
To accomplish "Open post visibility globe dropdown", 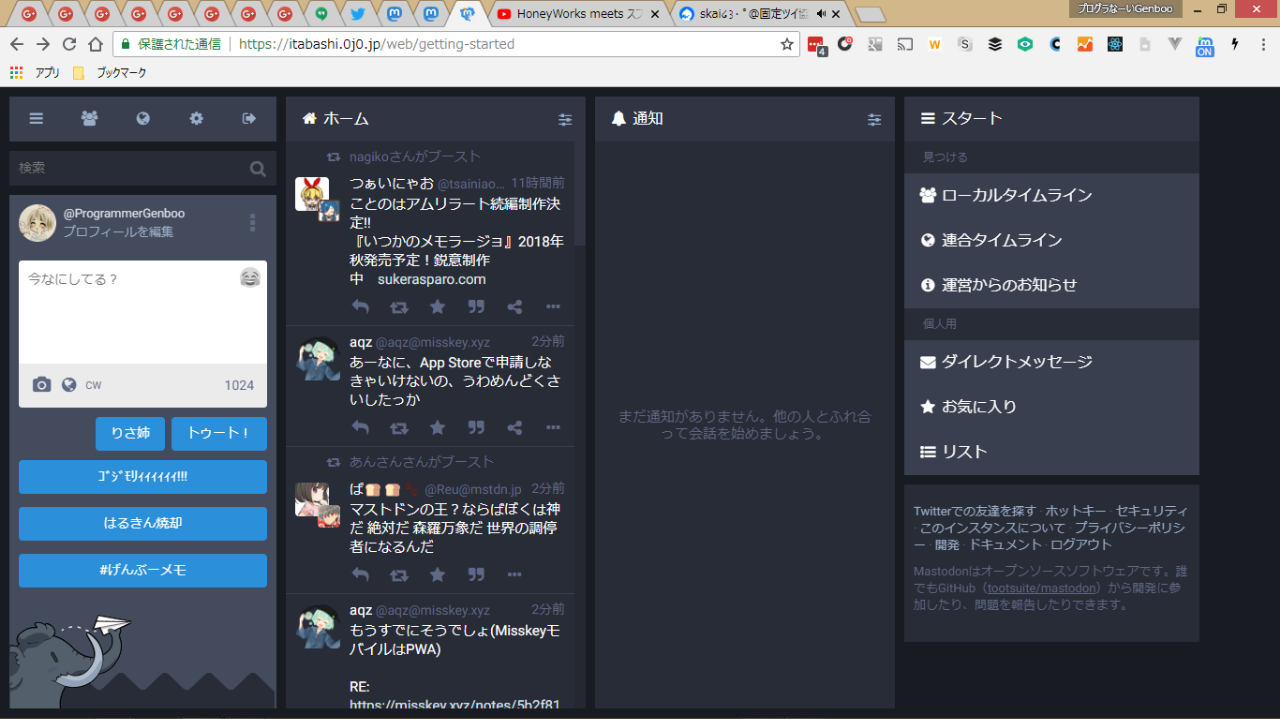I will (x=69, y=385).
